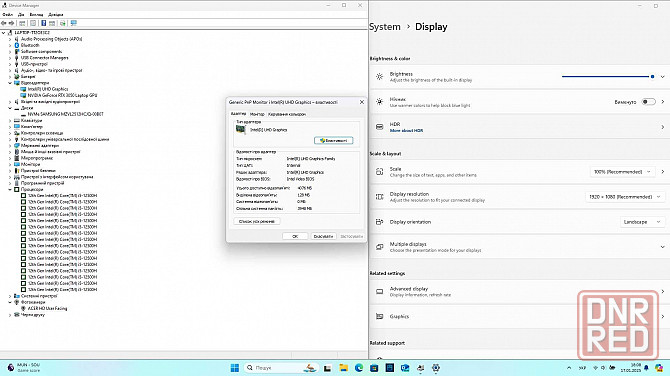
Task: Click the taskbar search box
Action: point(281,368)
